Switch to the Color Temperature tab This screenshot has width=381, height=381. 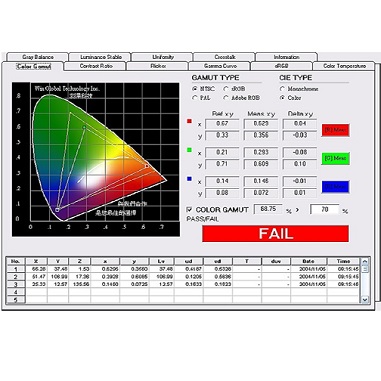click(344, 66)
